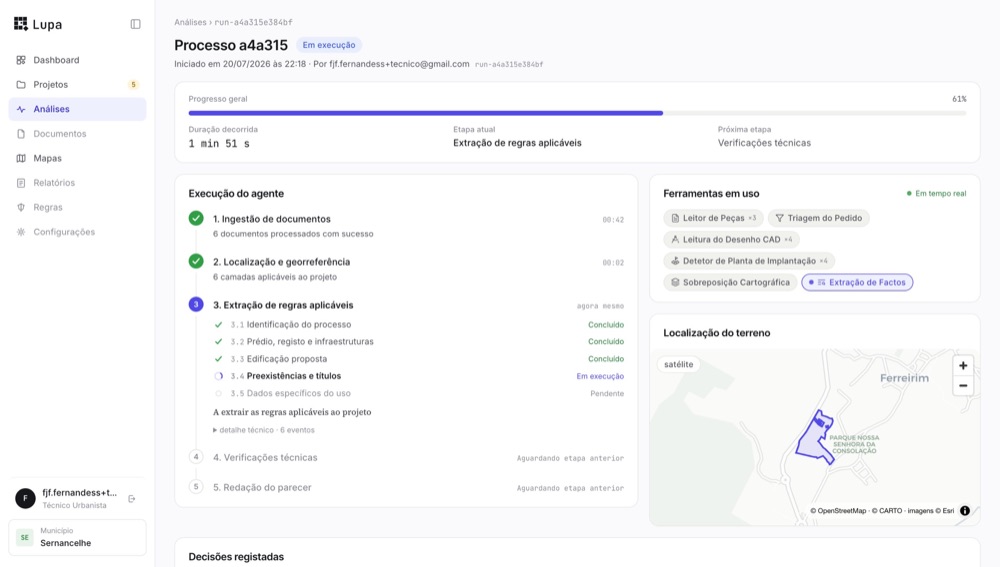This screenshot has height=567, width=1000.
Task: Click the Relatórios report icon
Action: pyautogui.click(x=21, y=183)
